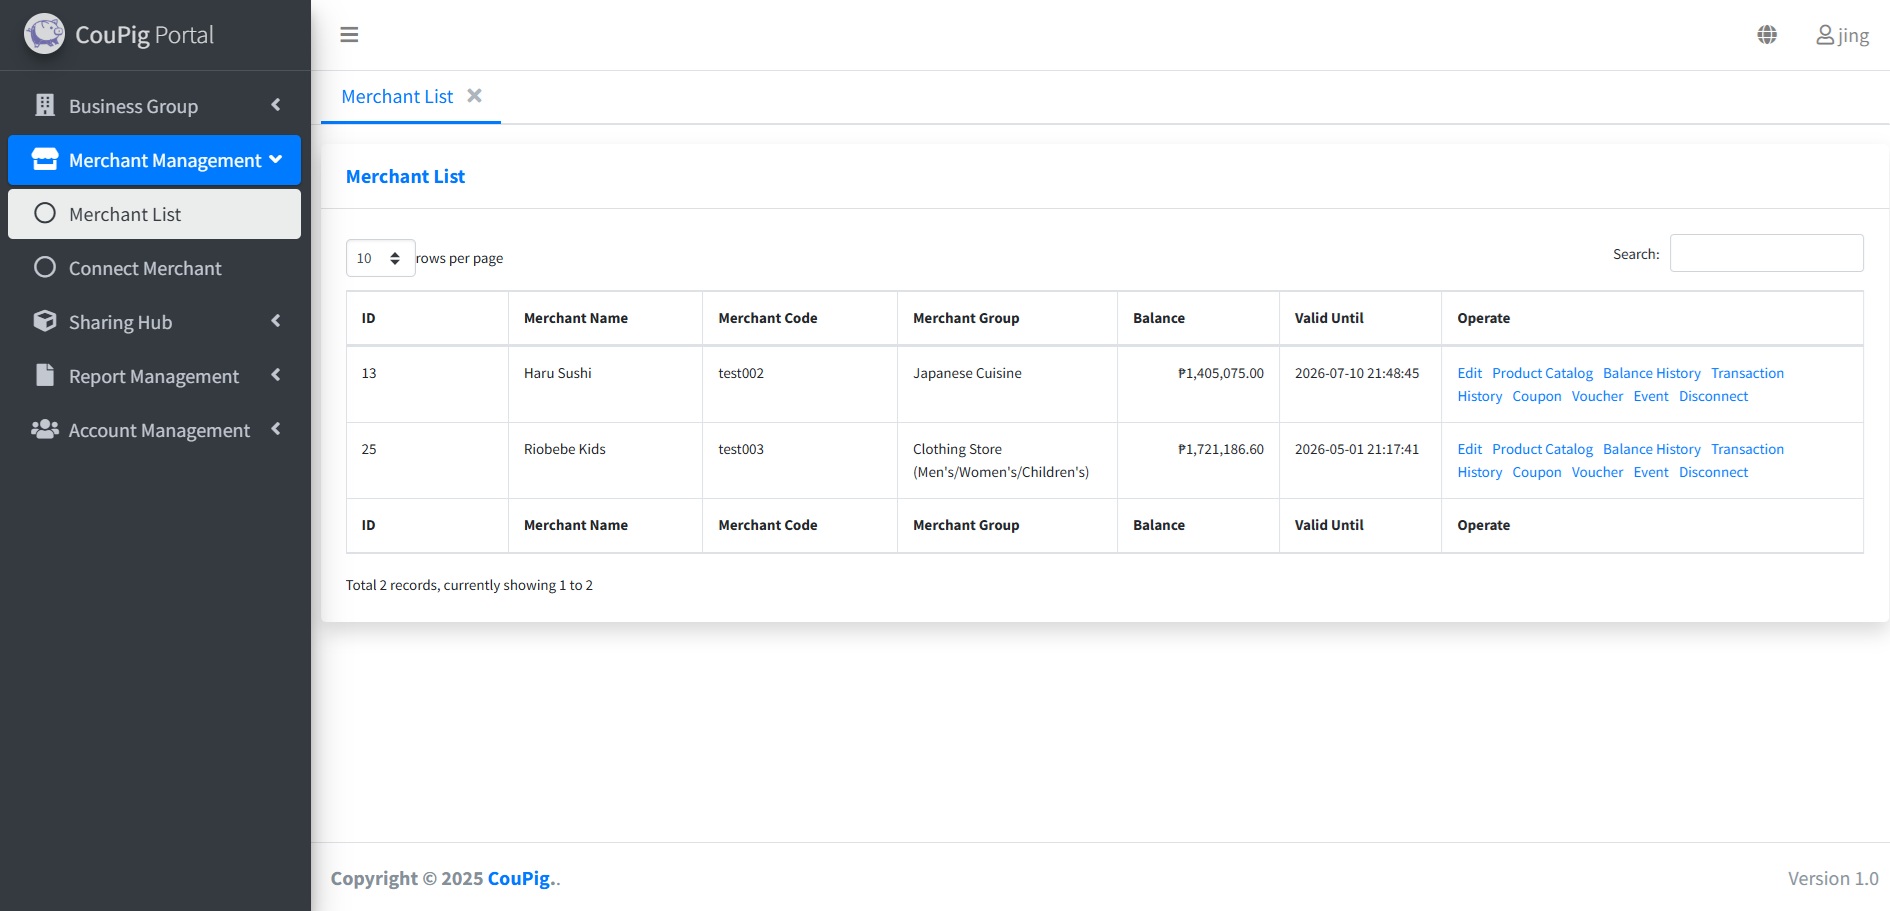Screen dimensions: 1890x911
Task: Click the Merchant Management store icon
Action: click(44, 159)
